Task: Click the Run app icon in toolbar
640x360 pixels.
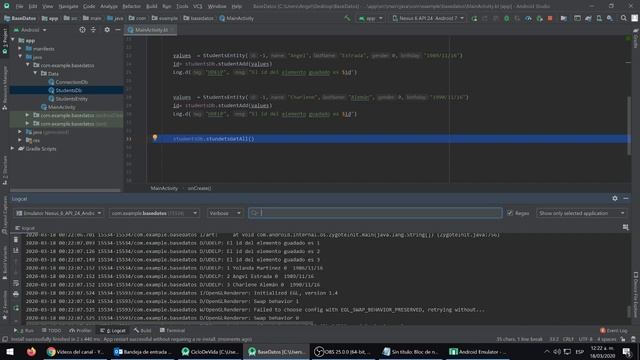Action: pyautogui.click(x=474, y=18)
